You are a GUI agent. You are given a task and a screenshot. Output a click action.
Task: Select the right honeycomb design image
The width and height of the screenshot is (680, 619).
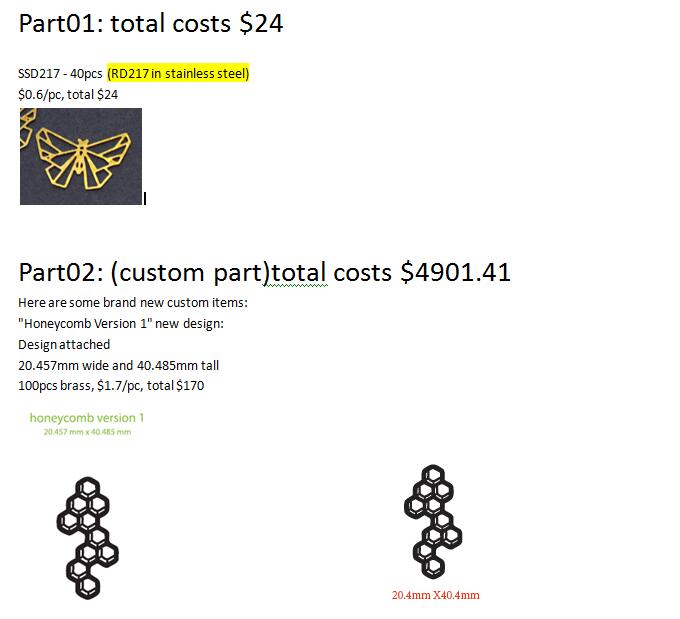click(431, 522)
